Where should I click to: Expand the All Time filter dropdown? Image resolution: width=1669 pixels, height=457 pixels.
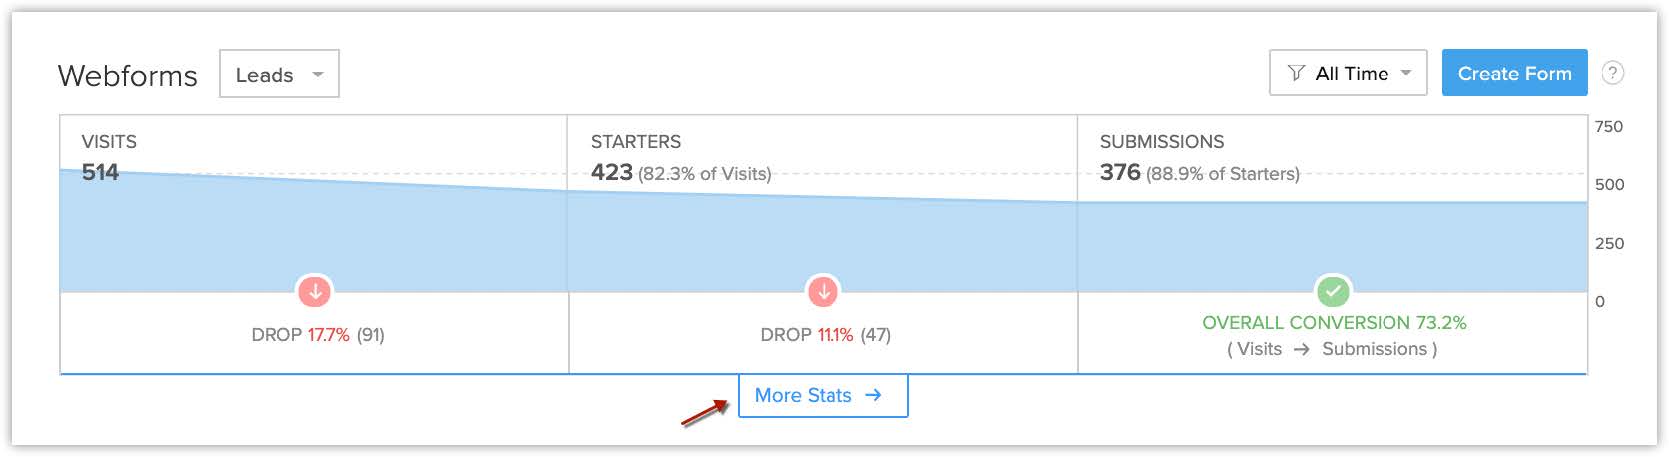click(1347, 73)
